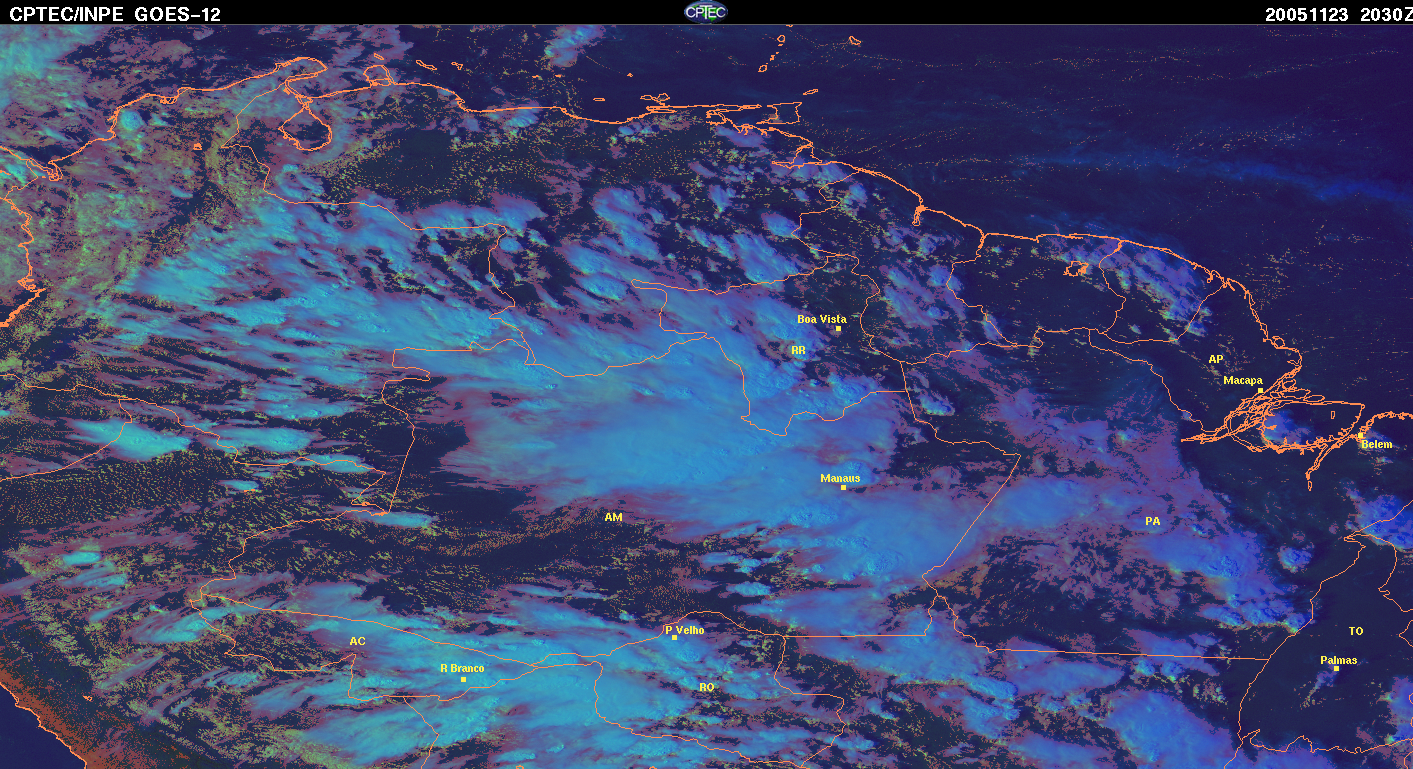Viewport: 1413px width, 769px height.
Task: Click the AC state label
Action: click(357, 641)
